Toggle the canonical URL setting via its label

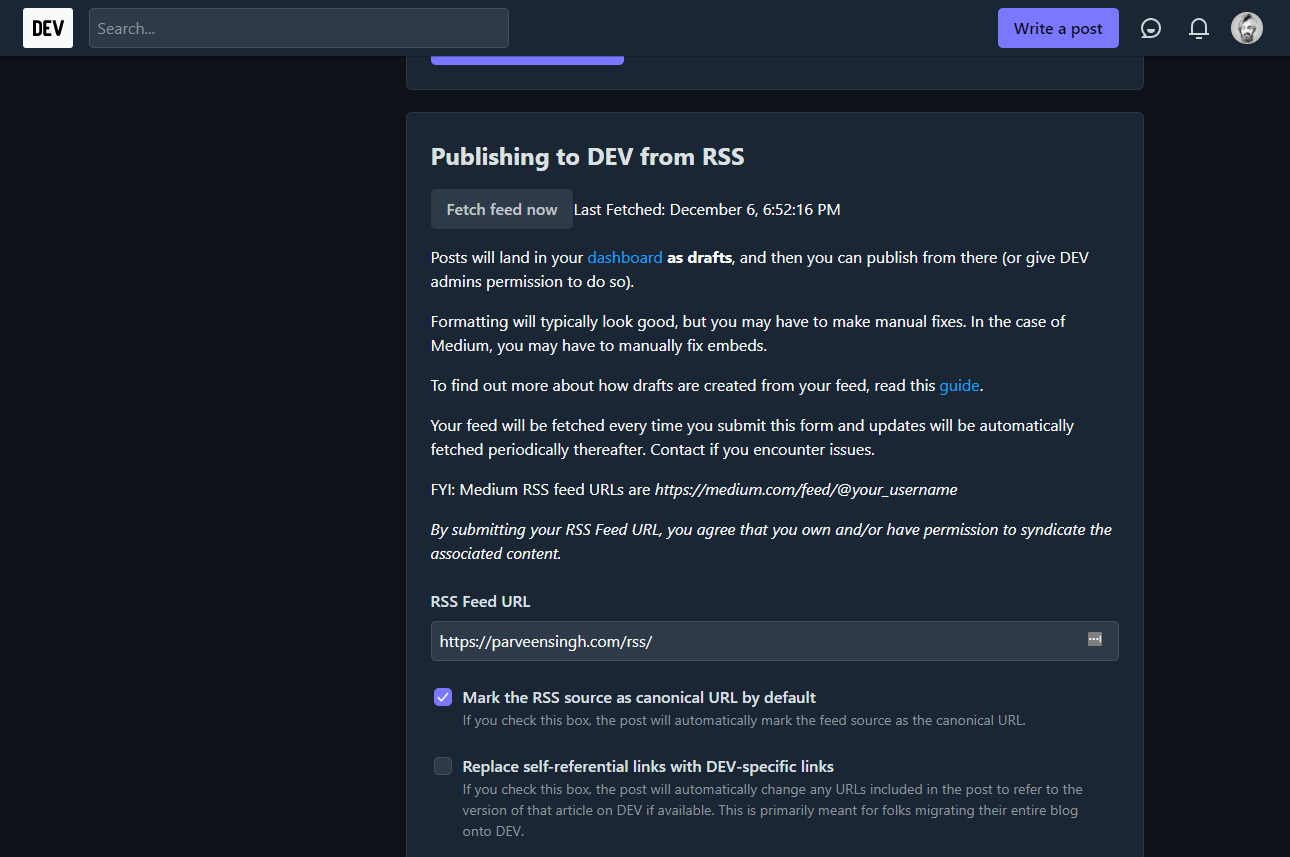pos(638,697)
